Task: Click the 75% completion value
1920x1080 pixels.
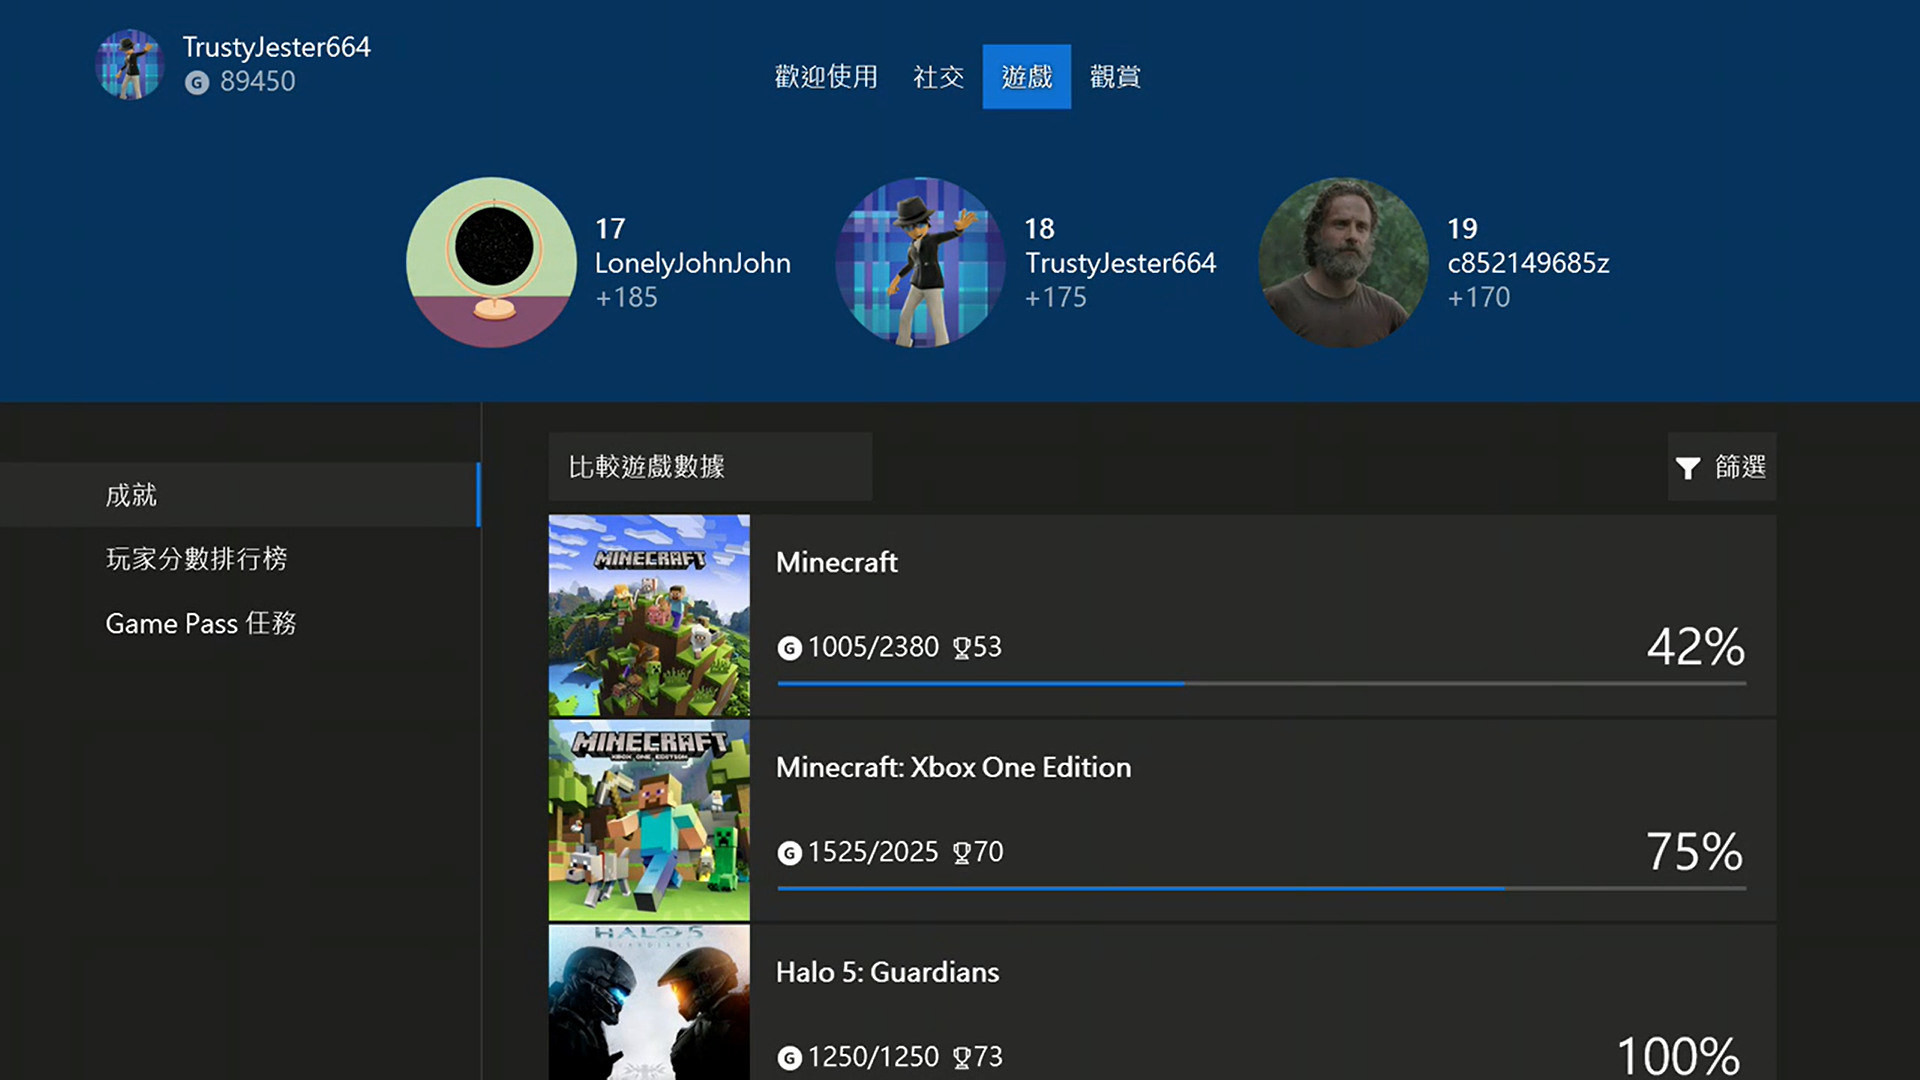Action: click(1695, 851)
